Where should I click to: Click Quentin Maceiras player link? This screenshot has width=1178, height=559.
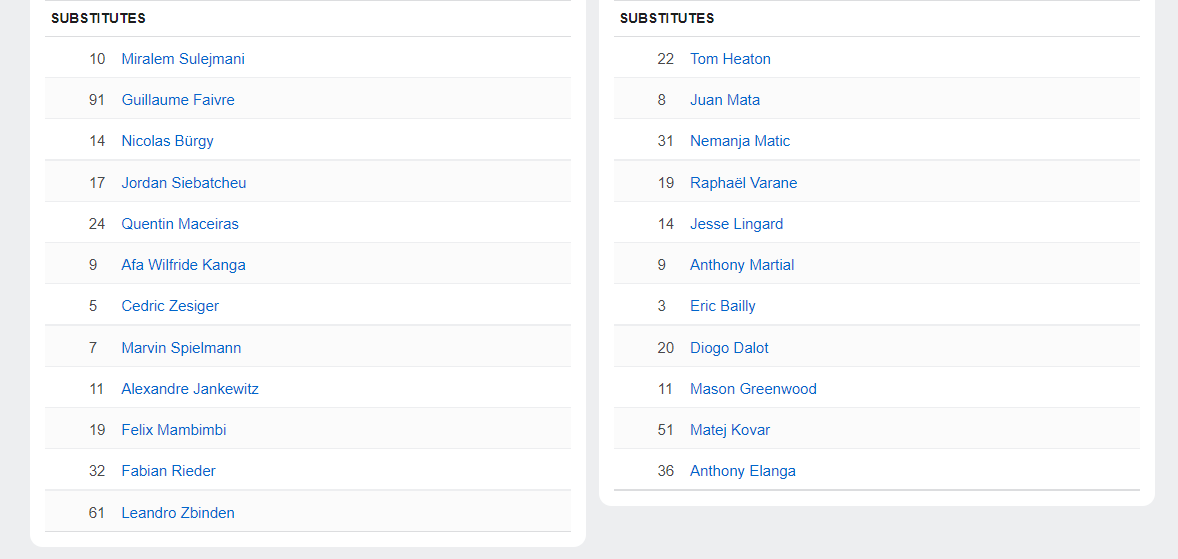point(180,224)
